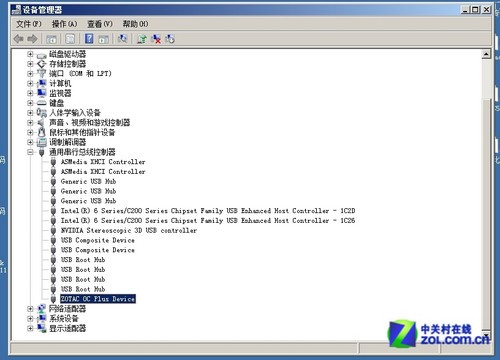
Task: Expand the 系统设备 node
Action: pos(30,318)
